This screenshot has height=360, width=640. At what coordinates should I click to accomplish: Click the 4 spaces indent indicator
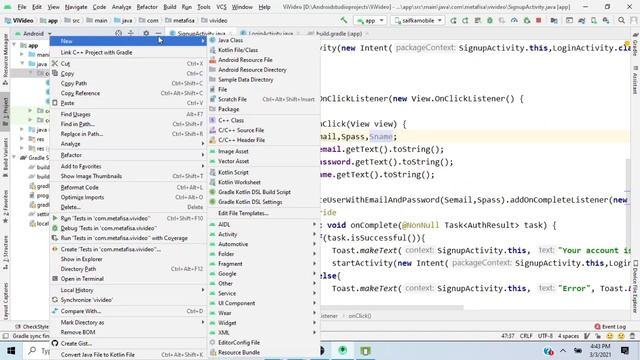pyautogui.click(x=568, y=336)
